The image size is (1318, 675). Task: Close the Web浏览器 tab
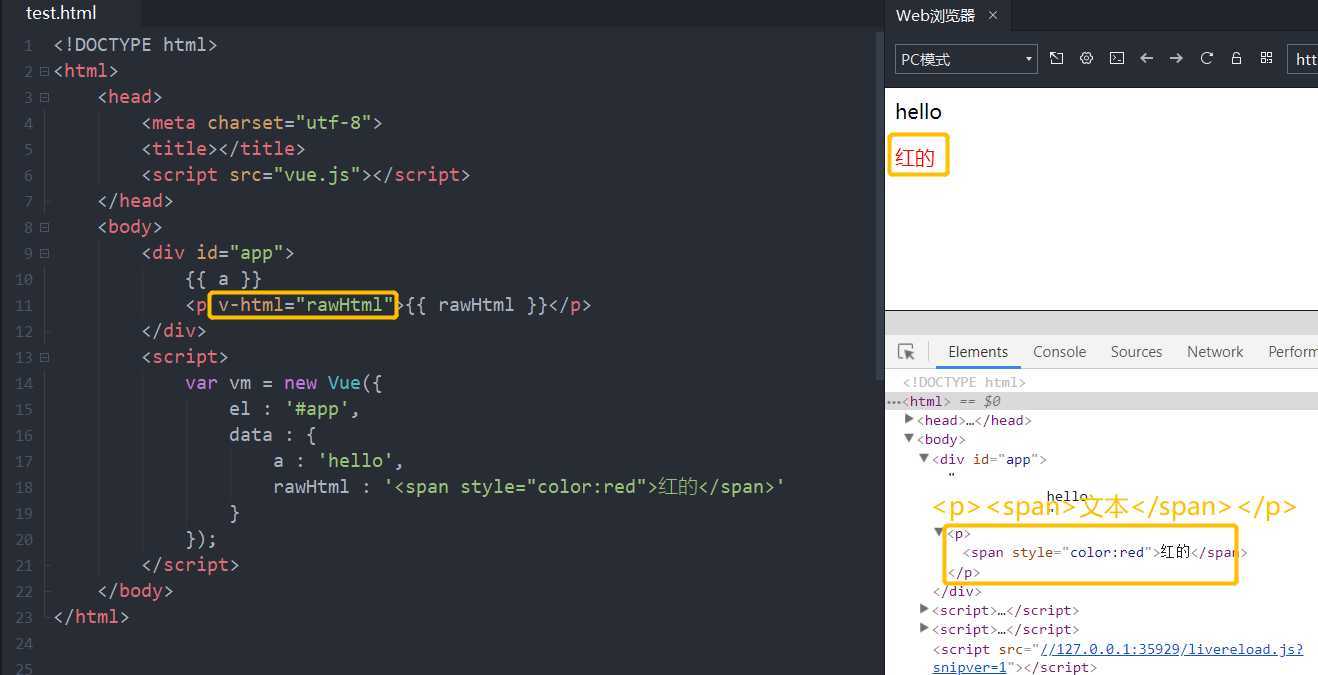(x=993, y=15)
